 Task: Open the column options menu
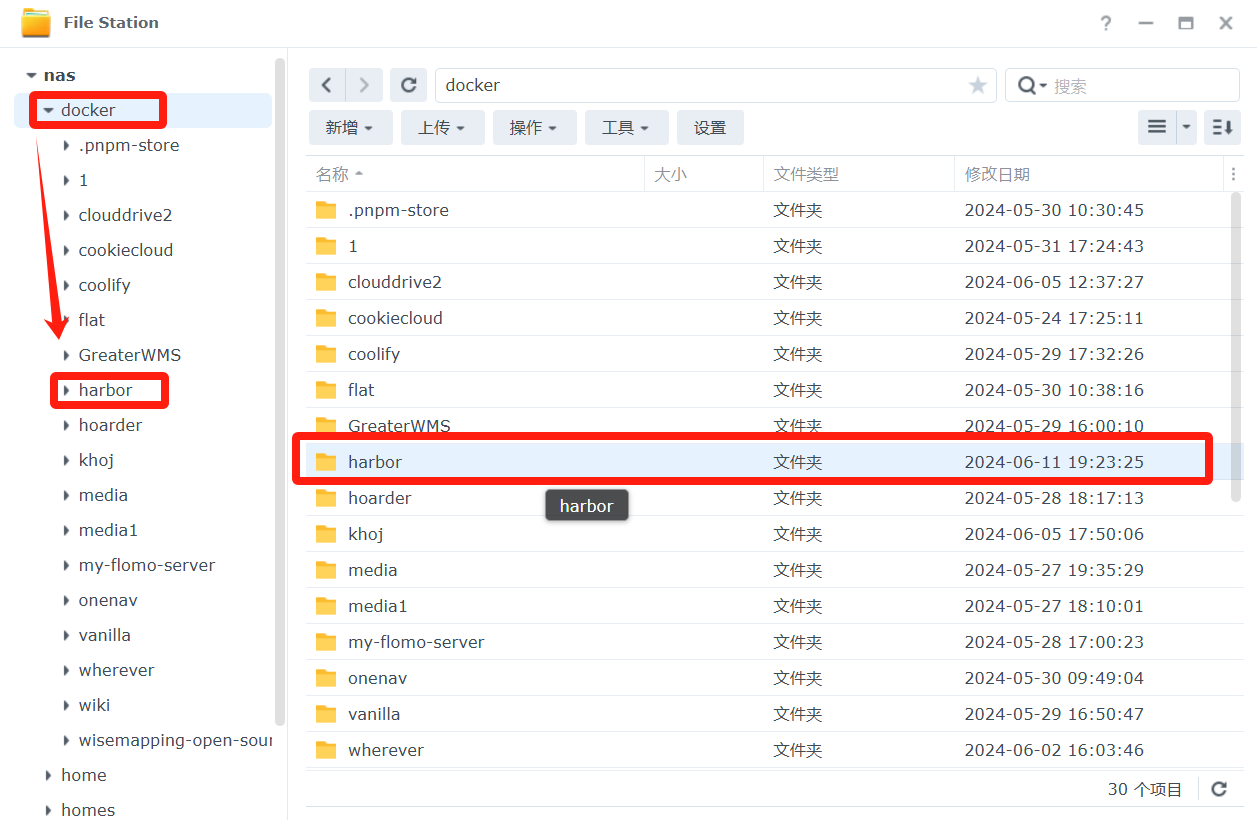1233,174
